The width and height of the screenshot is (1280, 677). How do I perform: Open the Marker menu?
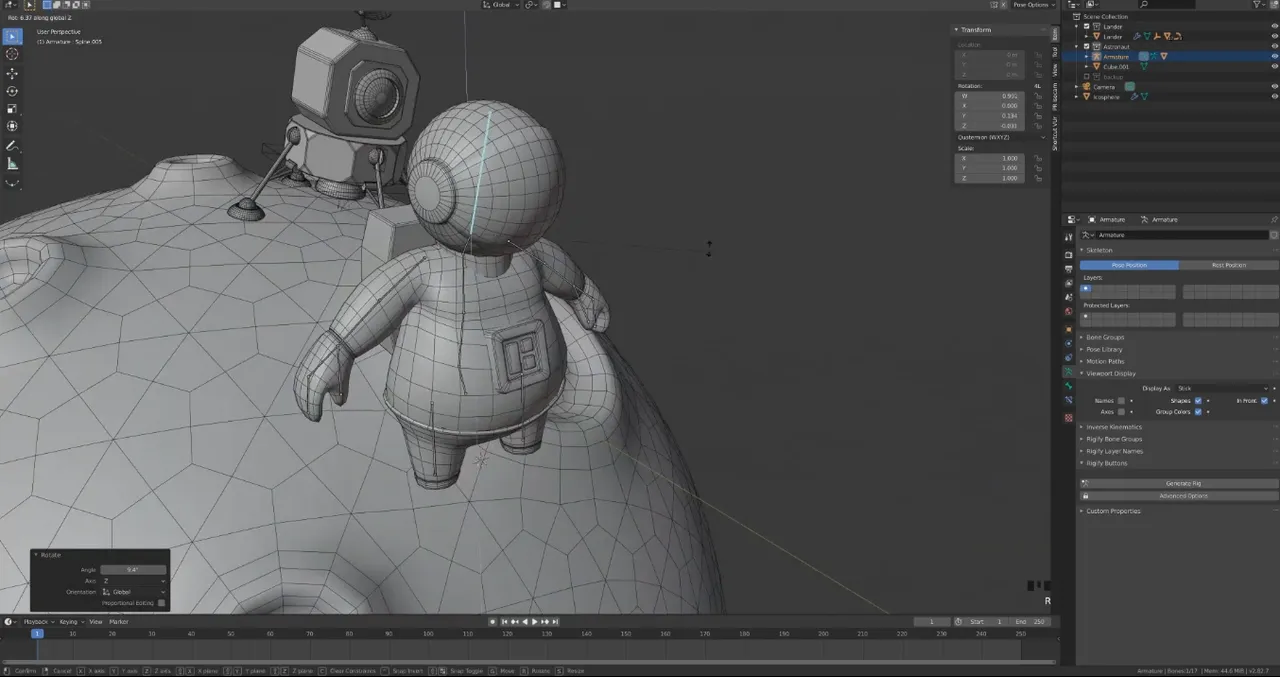pyautogui.click(x=118, y=622)
